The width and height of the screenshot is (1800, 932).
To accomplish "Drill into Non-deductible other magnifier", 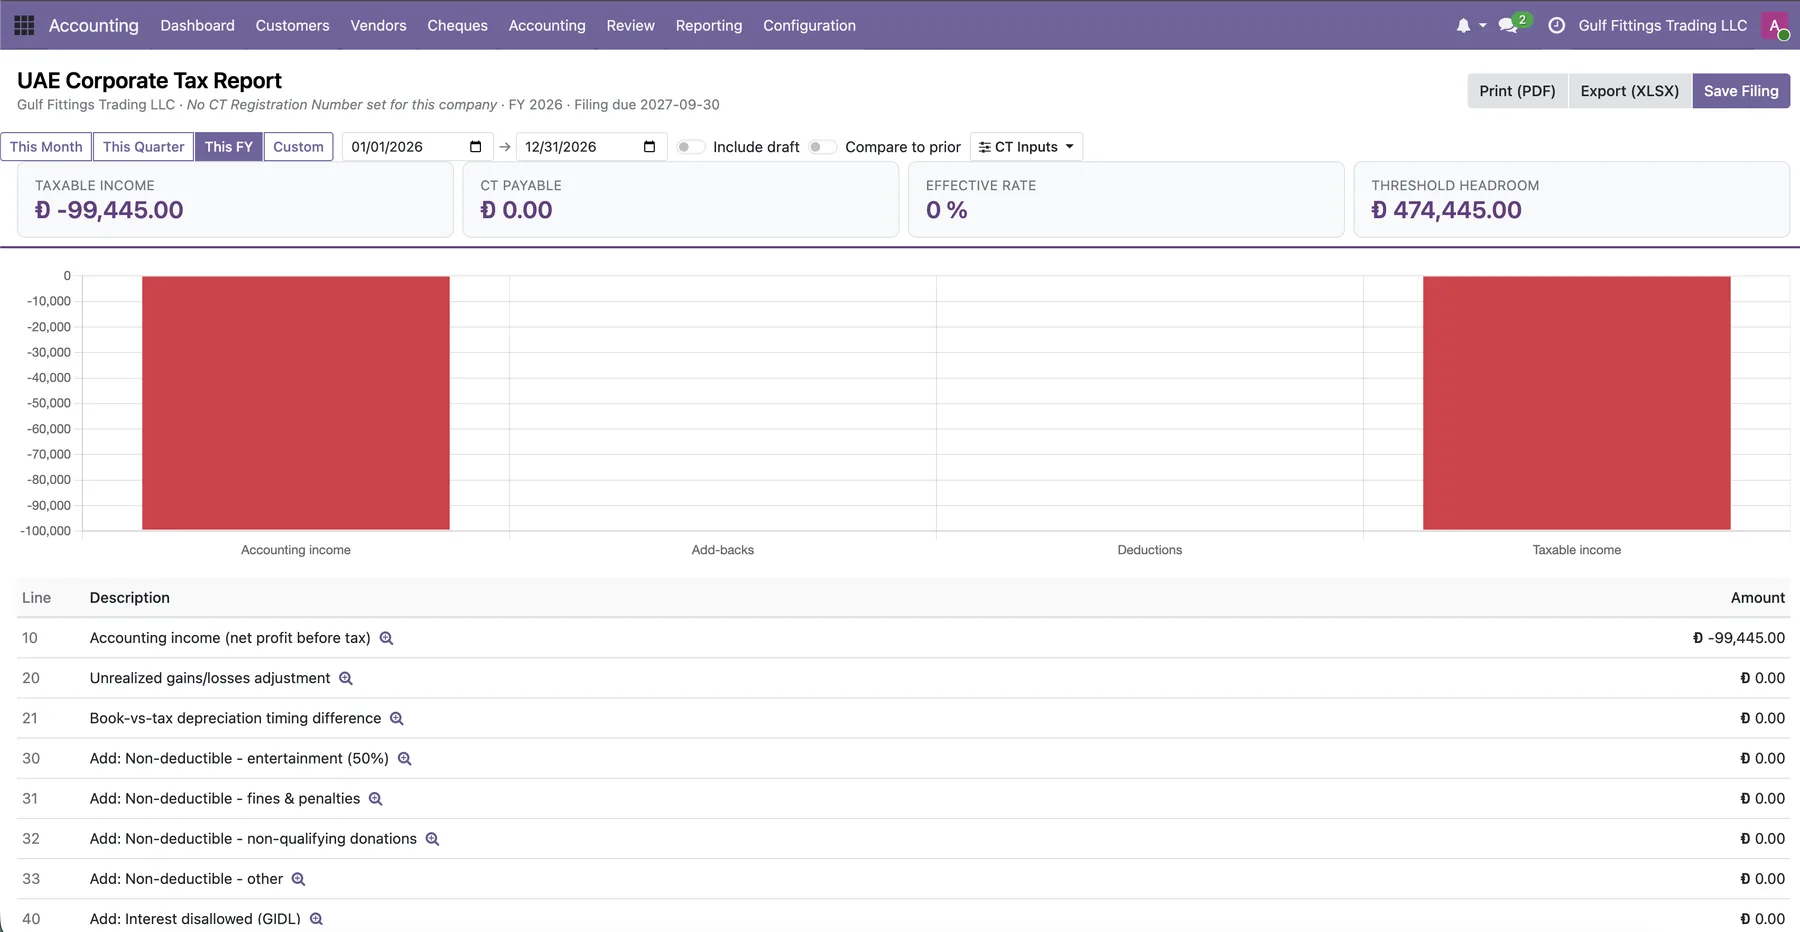I will click(299, 879).
